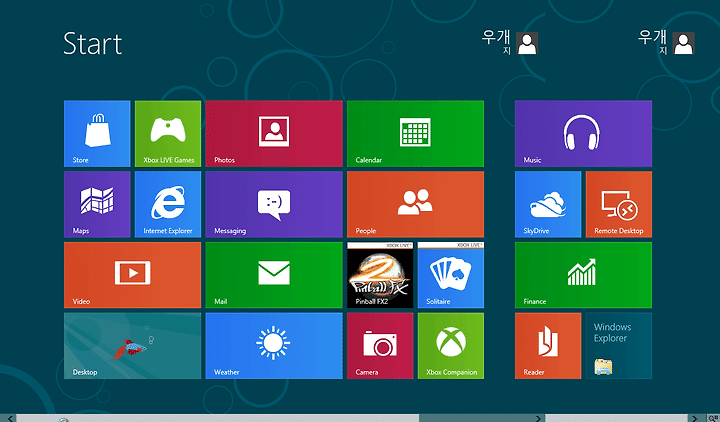720x422 pixels.
Task: Launch the Music tile
Action: 583,134
